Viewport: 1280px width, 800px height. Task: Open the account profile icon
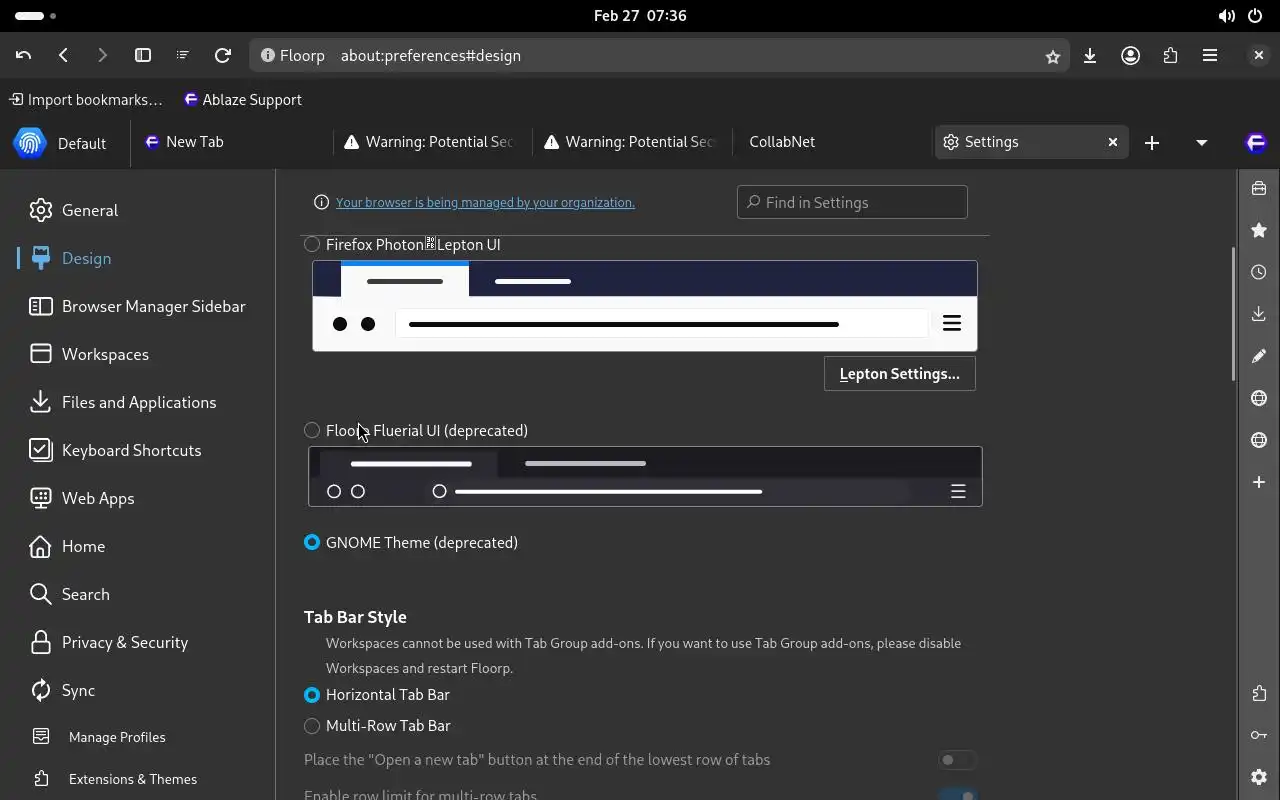click(x=1130, y=56)
